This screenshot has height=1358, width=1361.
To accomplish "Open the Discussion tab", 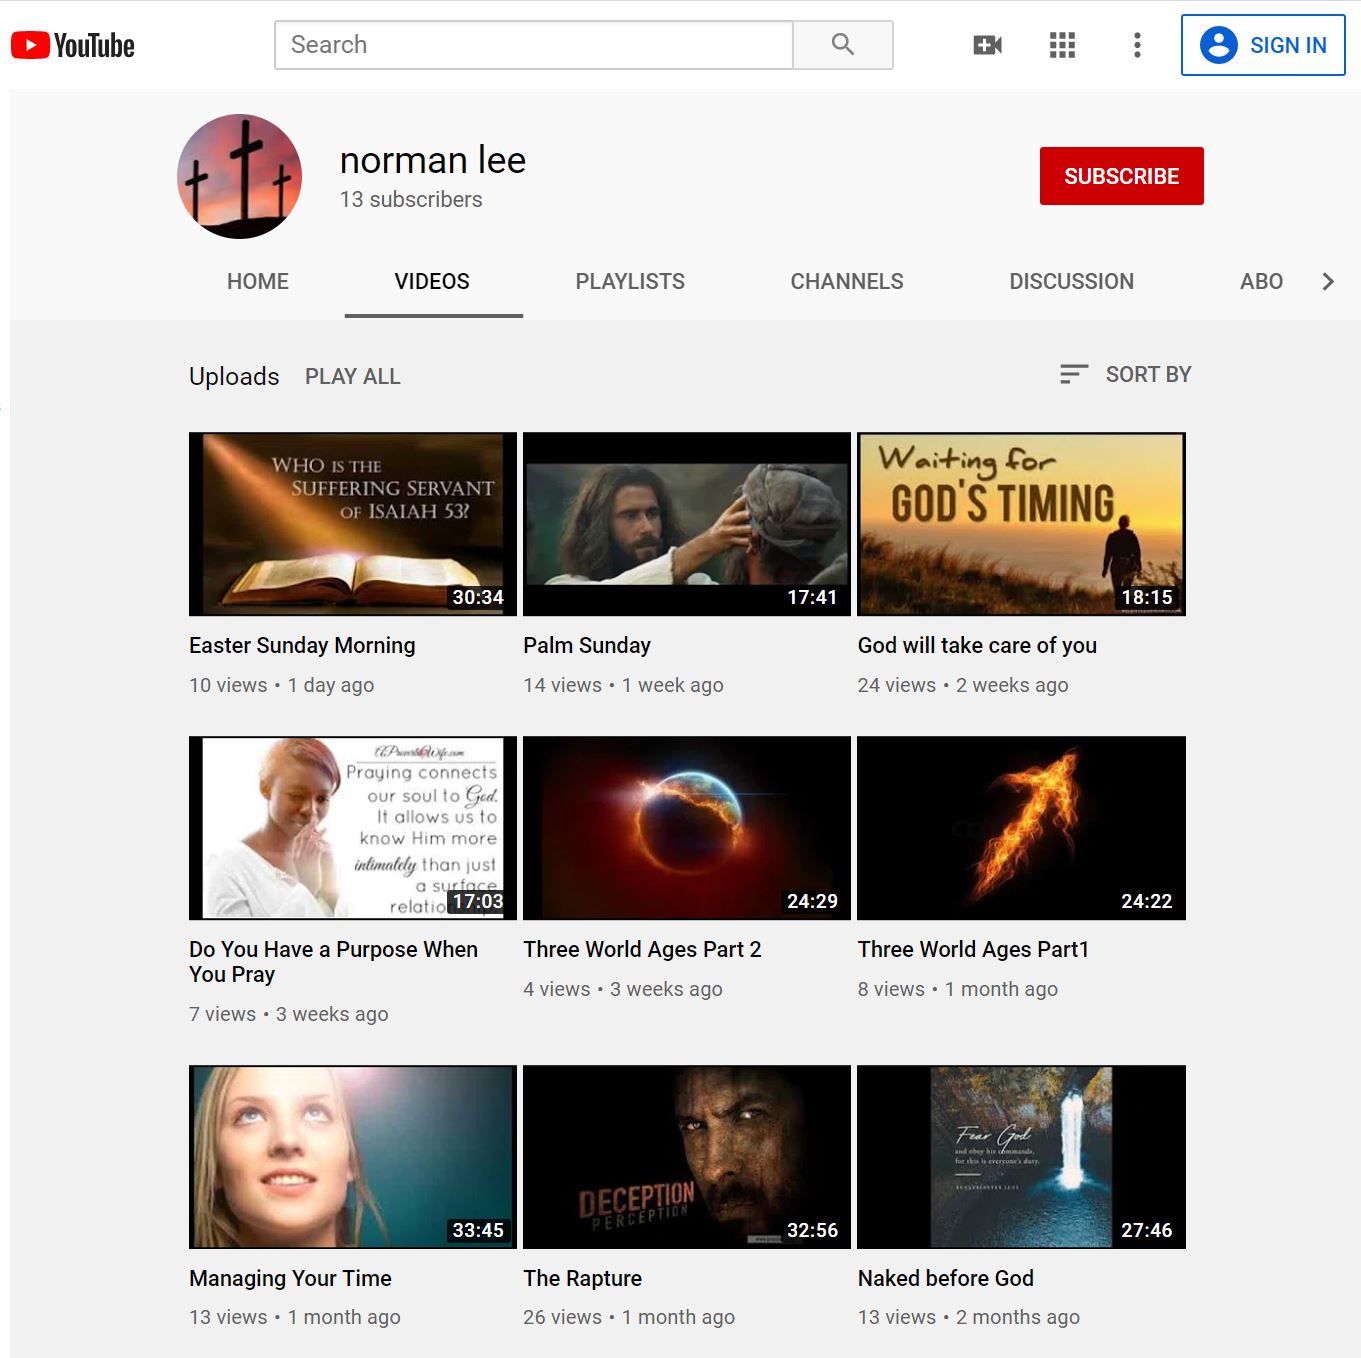I will [x=1071, y=282].
